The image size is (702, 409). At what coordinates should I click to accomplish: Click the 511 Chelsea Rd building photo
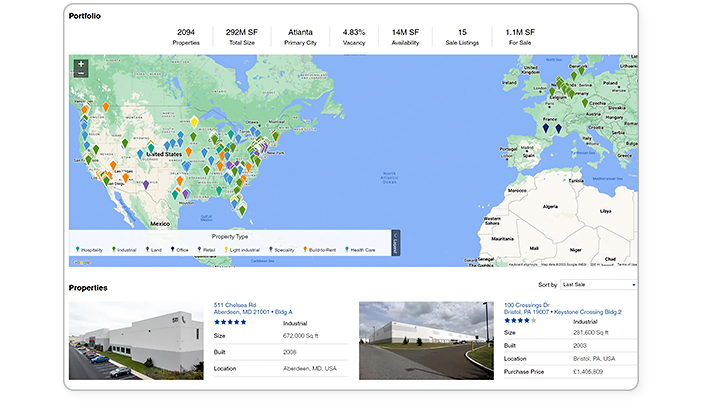pos(136,340)
